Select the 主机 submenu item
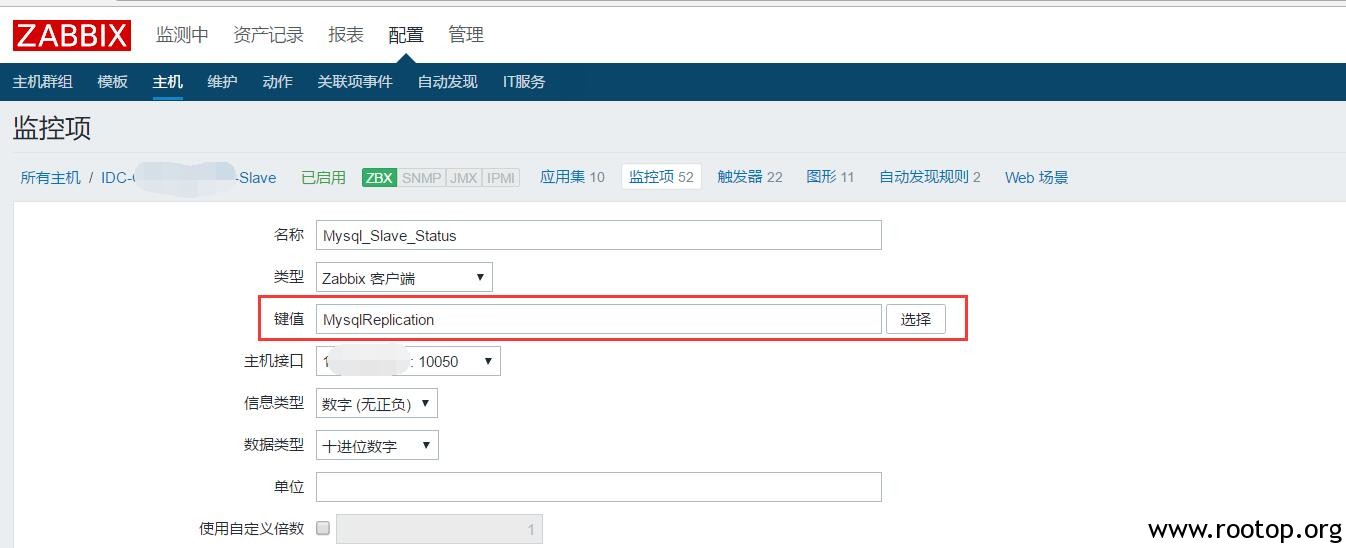This screenshot has width=1346, height=548. click(168, 82)
